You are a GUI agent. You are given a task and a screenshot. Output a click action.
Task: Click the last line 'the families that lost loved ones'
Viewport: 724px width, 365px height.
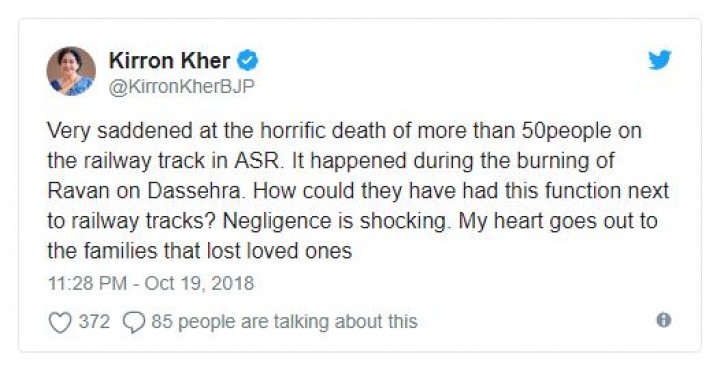[199, 251]
